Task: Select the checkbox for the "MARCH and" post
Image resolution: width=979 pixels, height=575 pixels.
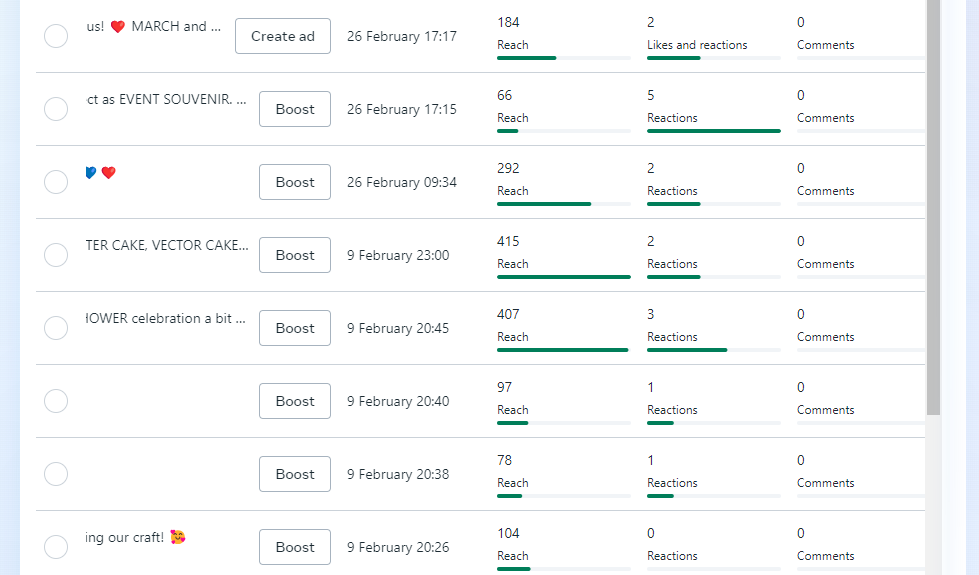Action: coord(56,36)
